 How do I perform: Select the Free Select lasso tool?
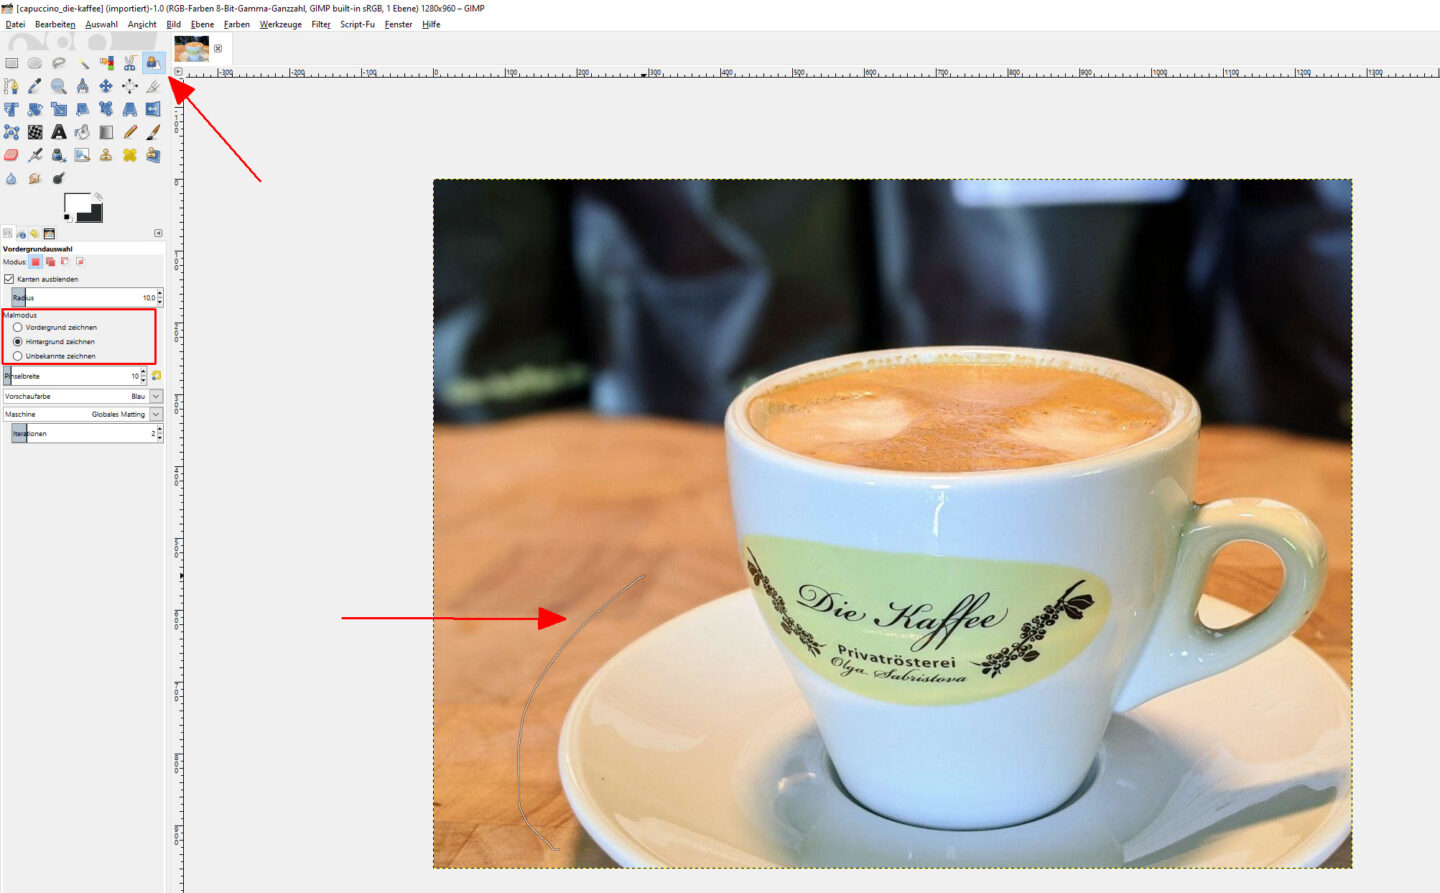58,63
